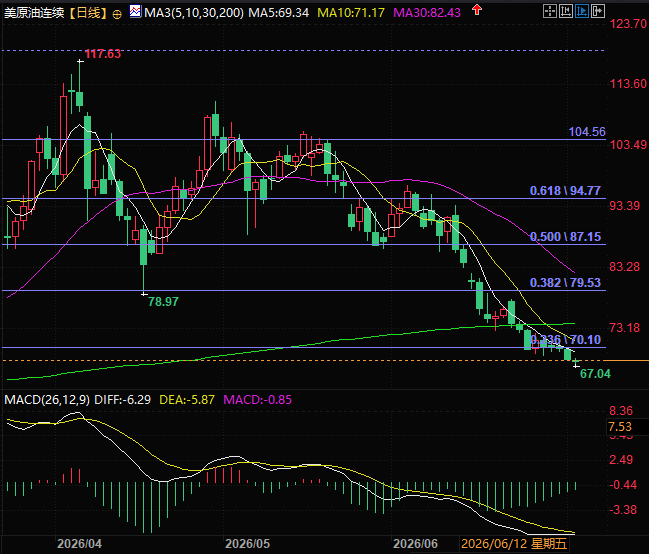649x554 pixels.
Task: Select the MA5:69.34 line label
Action: pos(279,13)
